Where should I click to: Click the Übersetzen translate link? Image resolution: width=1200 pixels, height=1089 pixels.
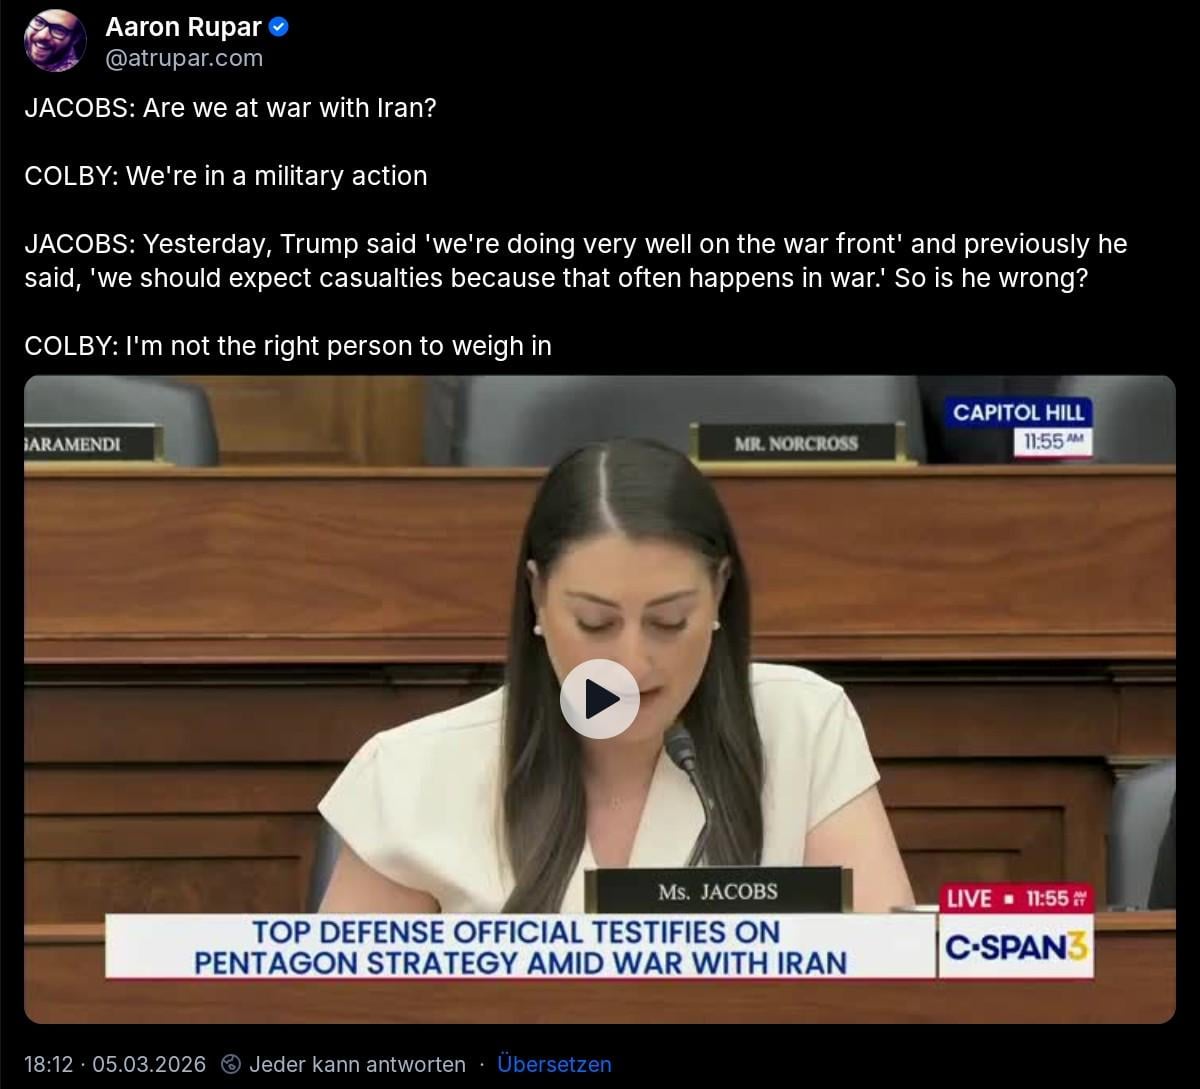click(x=554, y=1064)
